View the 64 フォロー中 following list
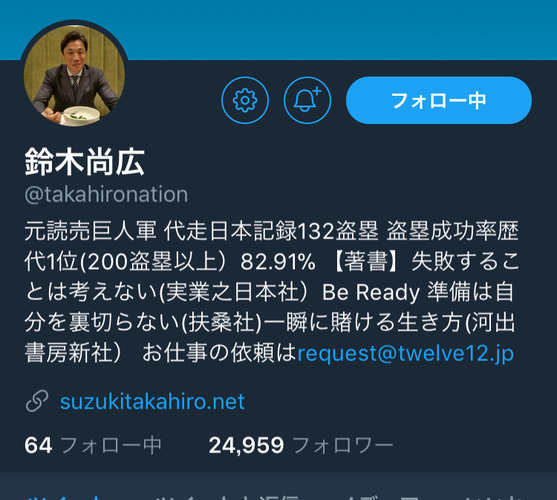The image size is (557, 500). pos(93,445)
